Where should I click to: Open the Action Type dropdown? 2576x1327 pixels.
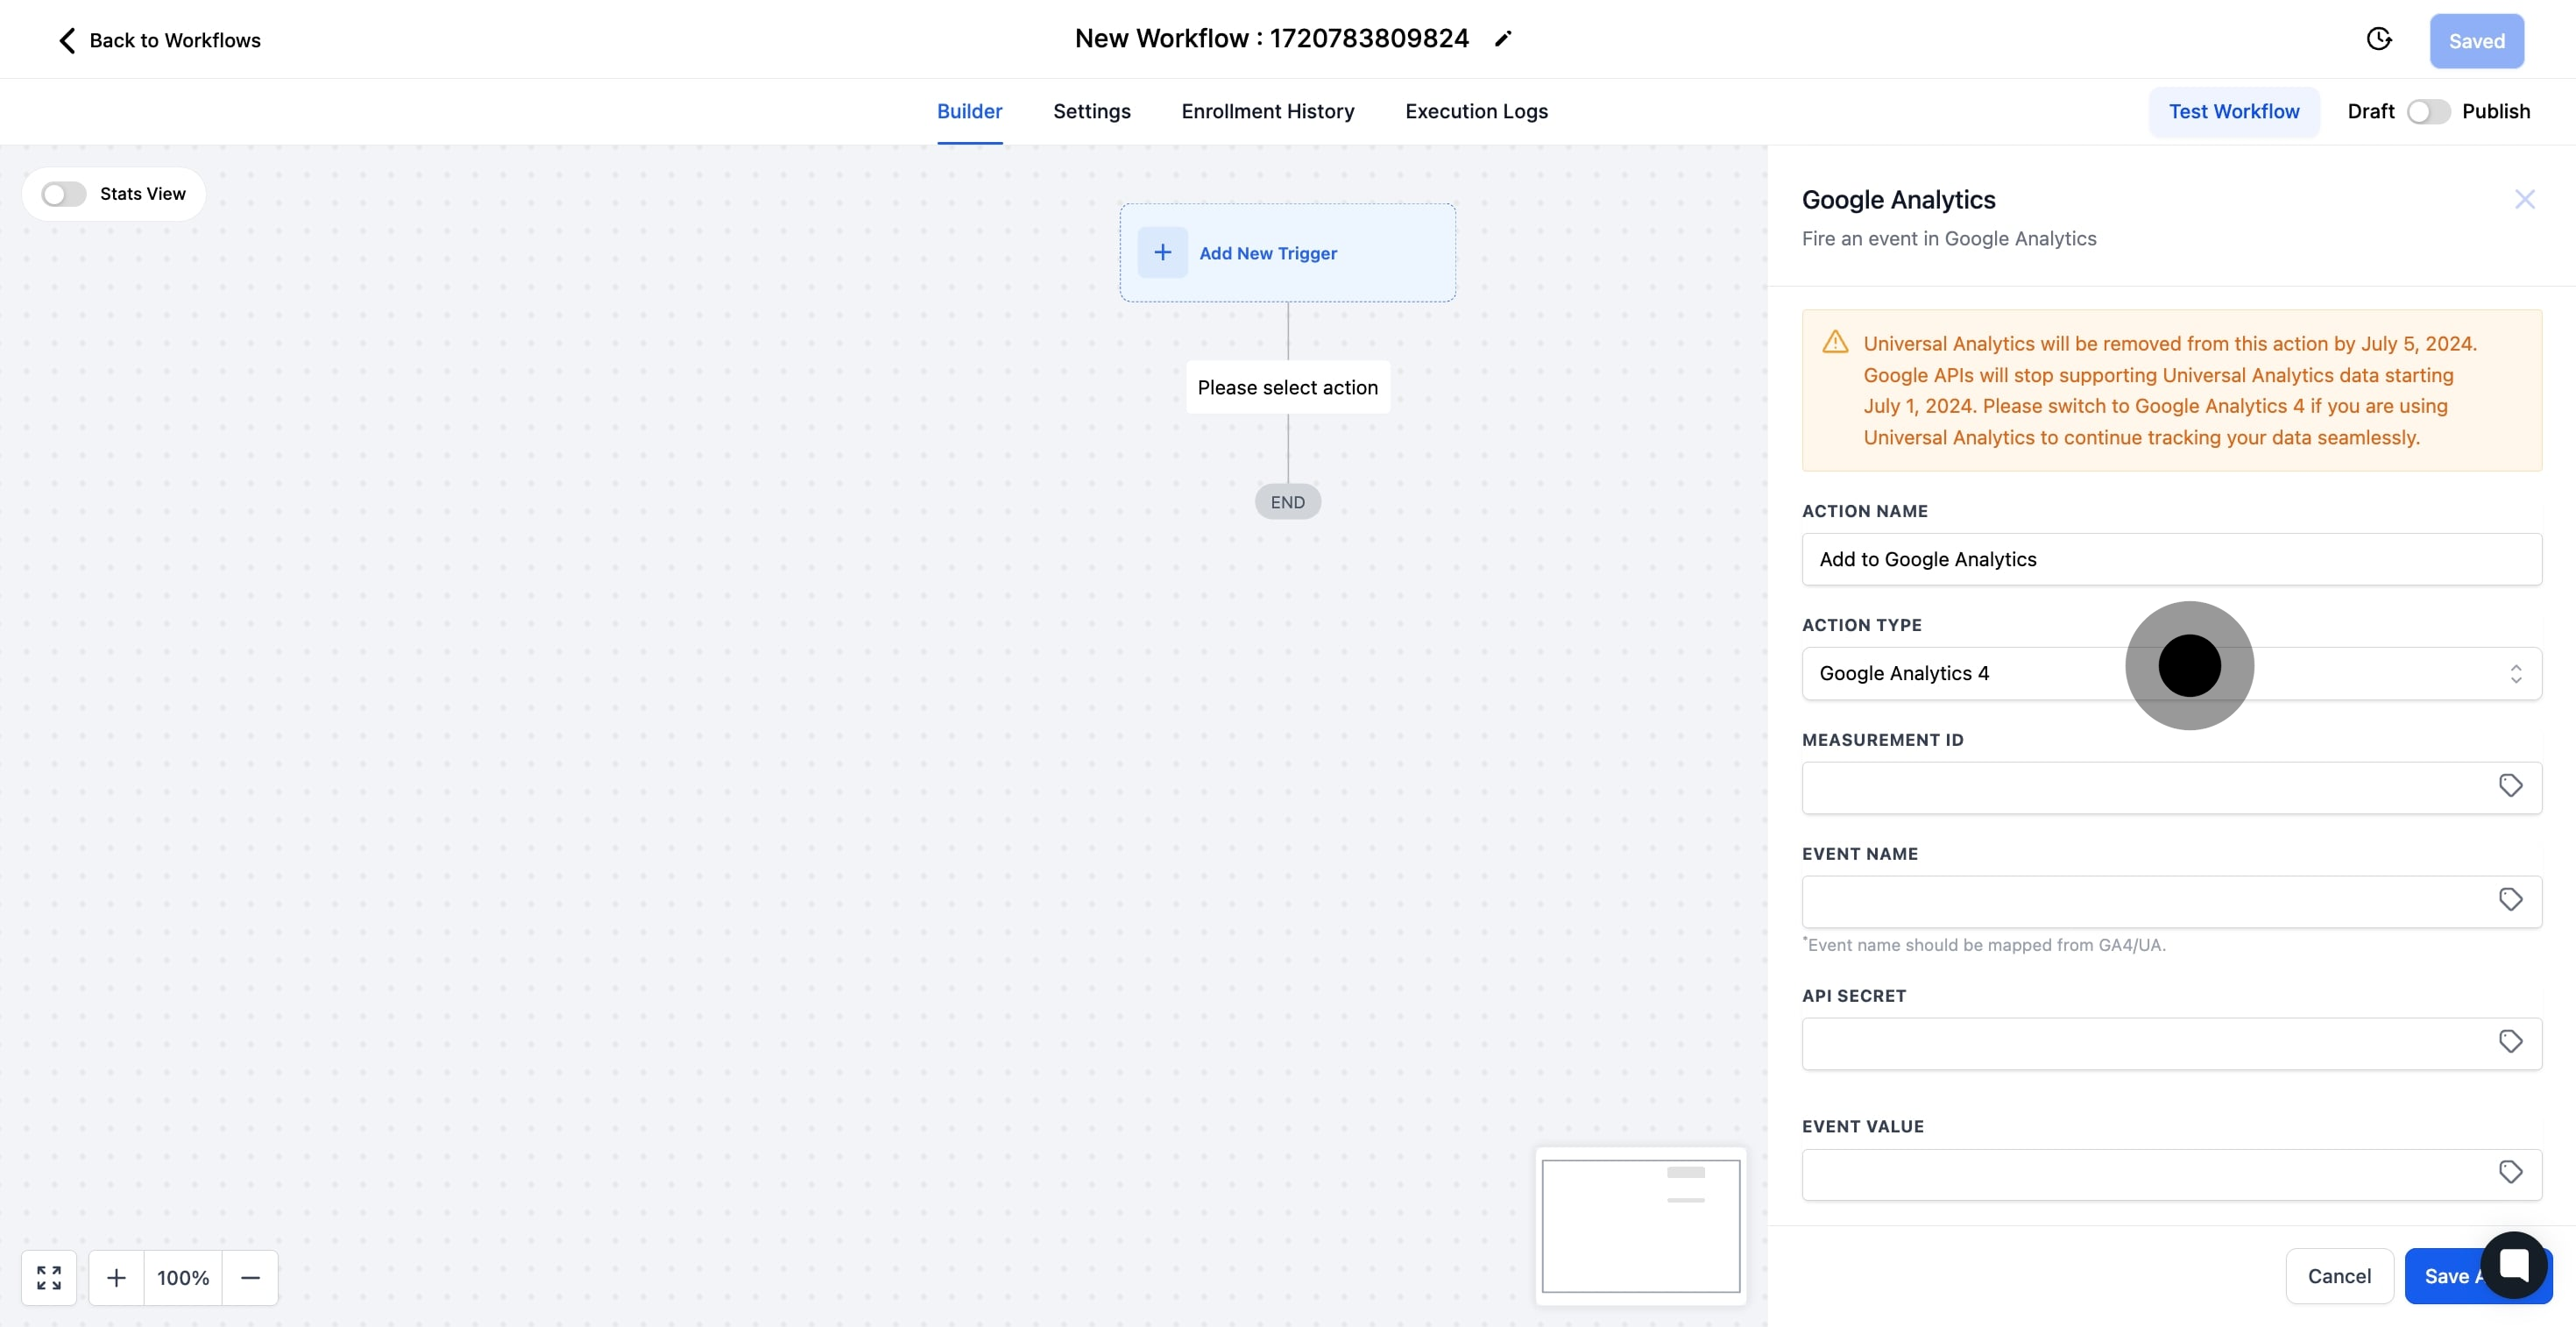2171,673
